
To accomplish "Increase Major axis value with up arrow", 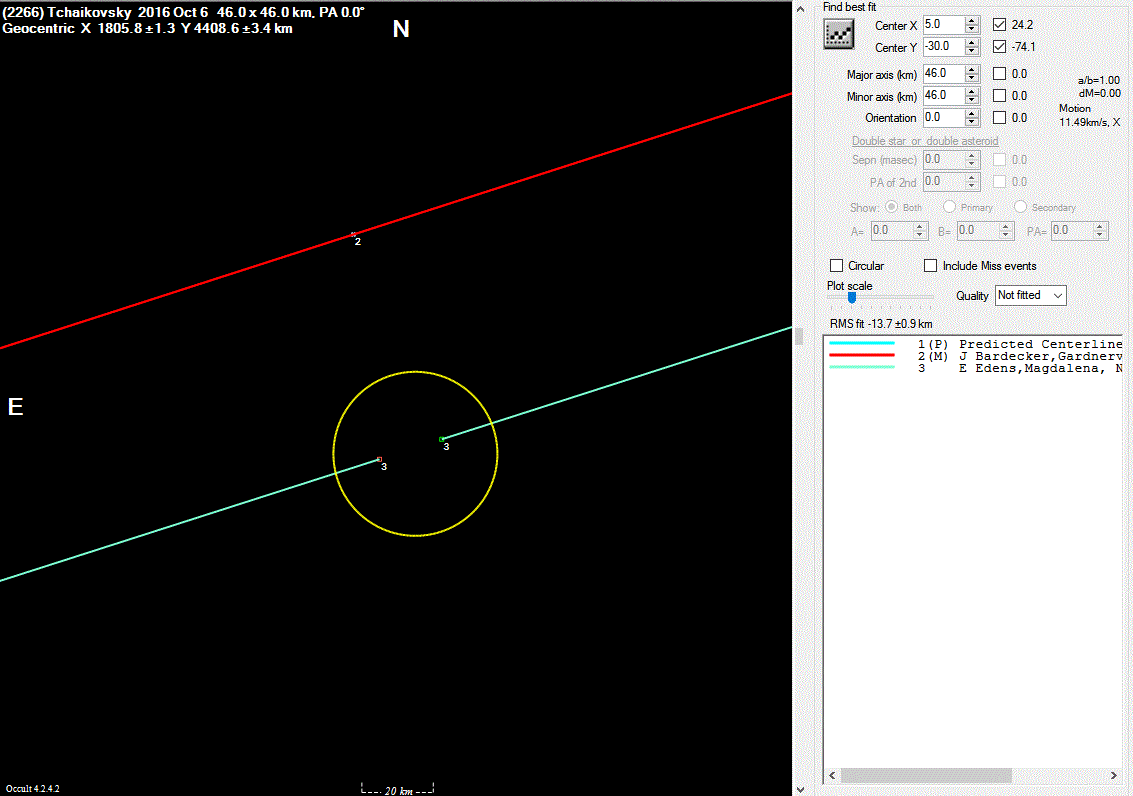I will tap(972, 69).
